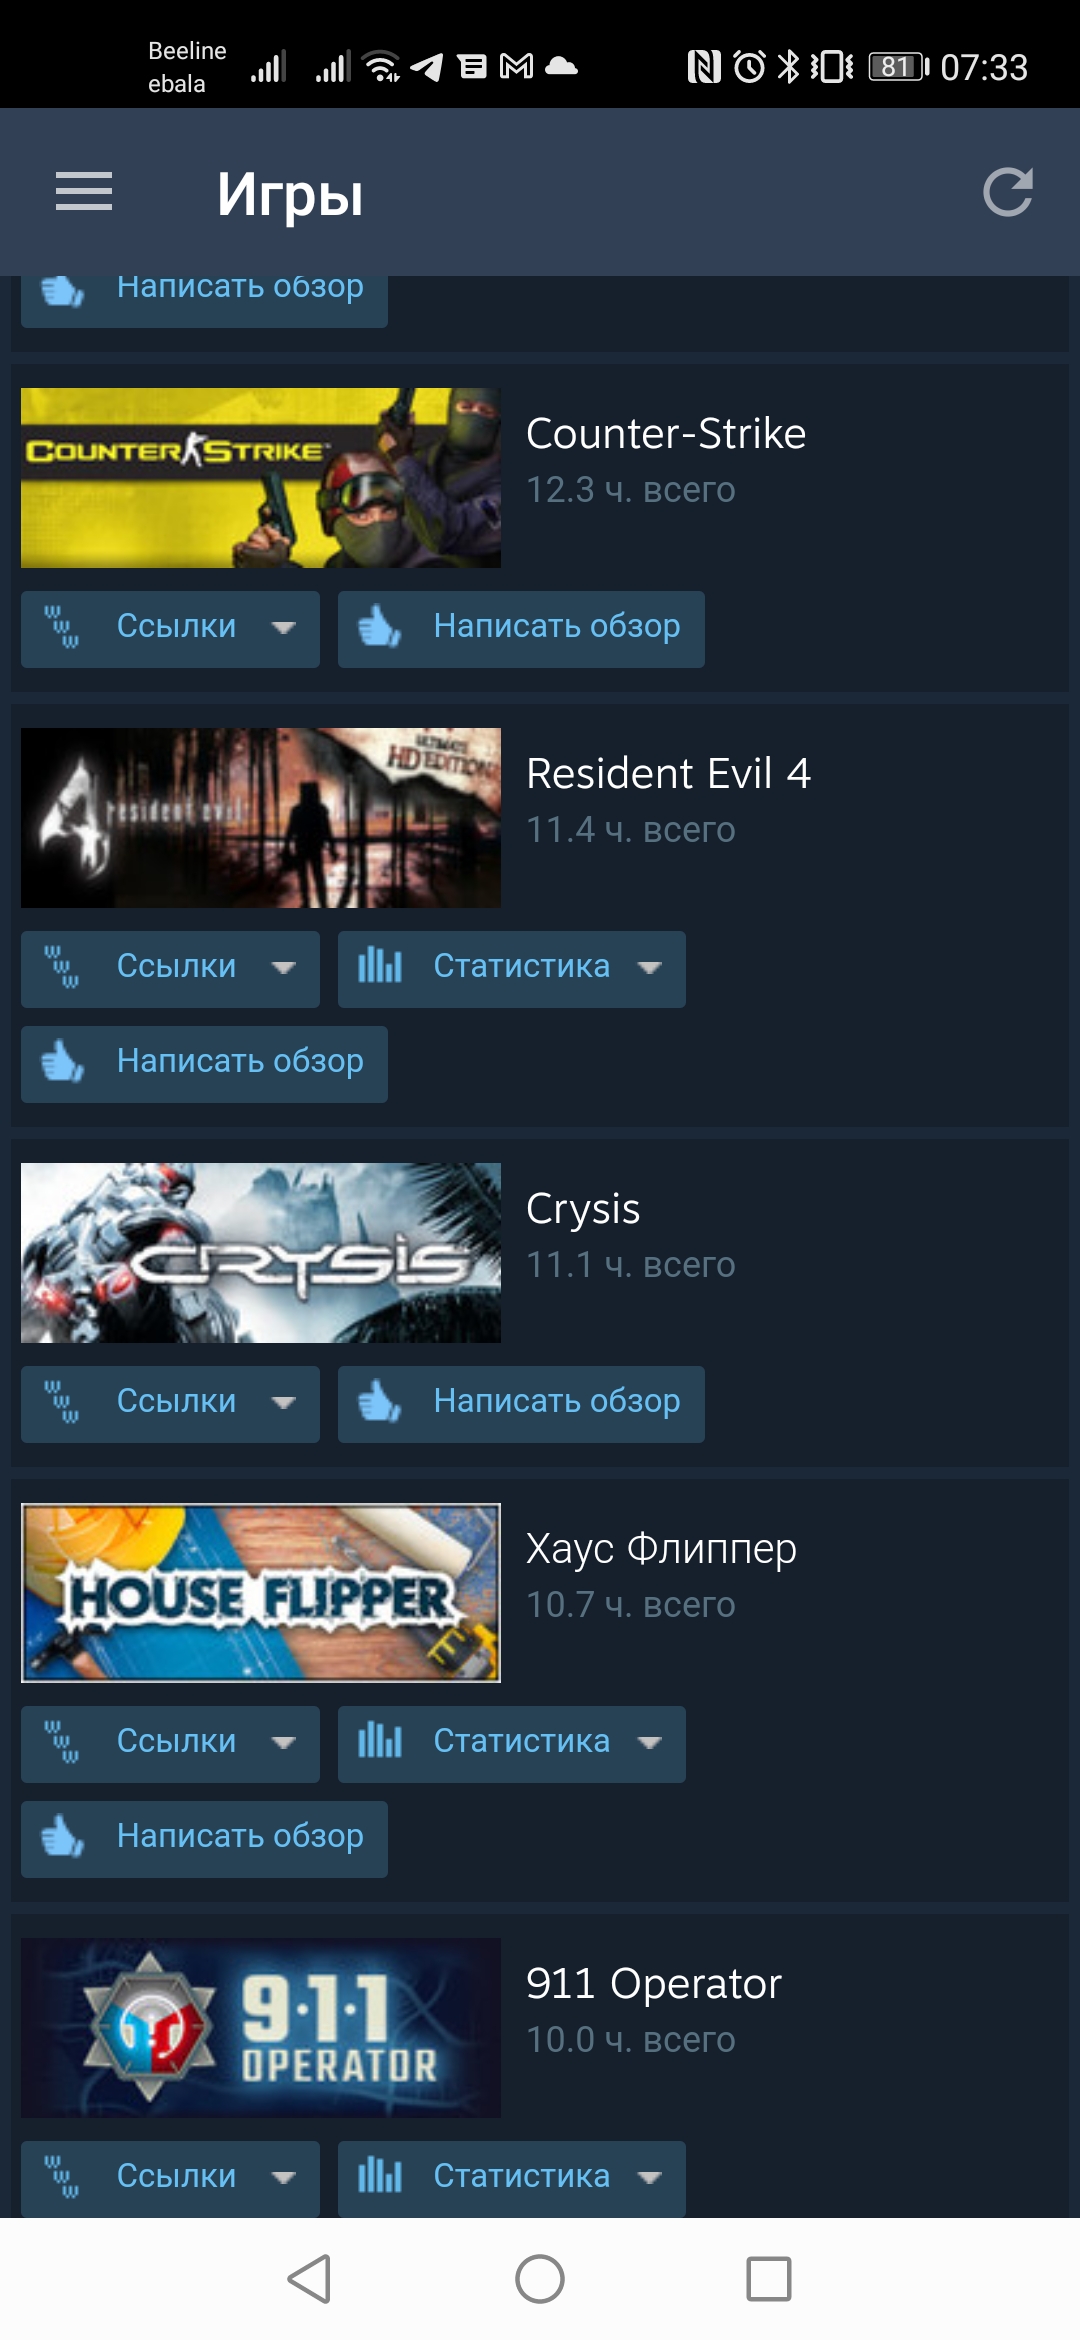Select the 911 Operator title
The width and height of the screenshot is (1080, 2340).
[654, 1983]
